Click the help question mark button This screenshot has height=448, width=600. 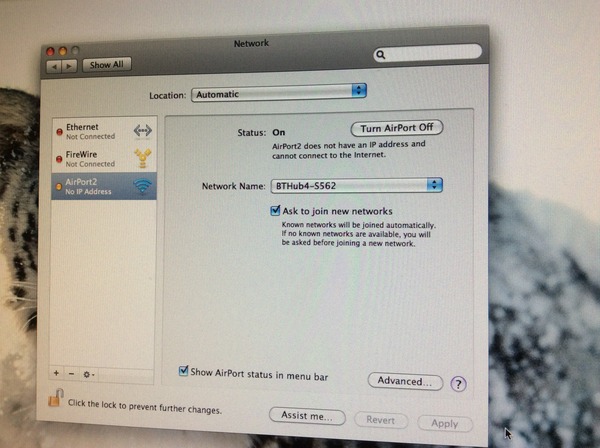click(458, 383)
